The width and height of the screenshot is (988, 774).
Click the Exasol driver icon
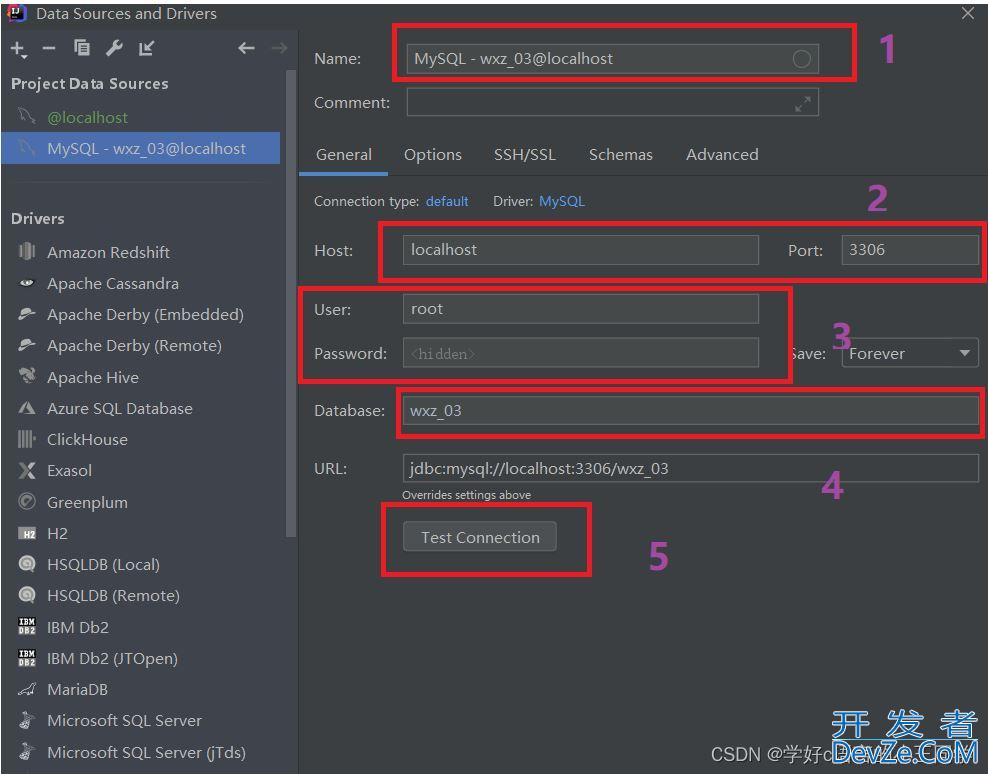pyautogui.click(x=26, y=470)
